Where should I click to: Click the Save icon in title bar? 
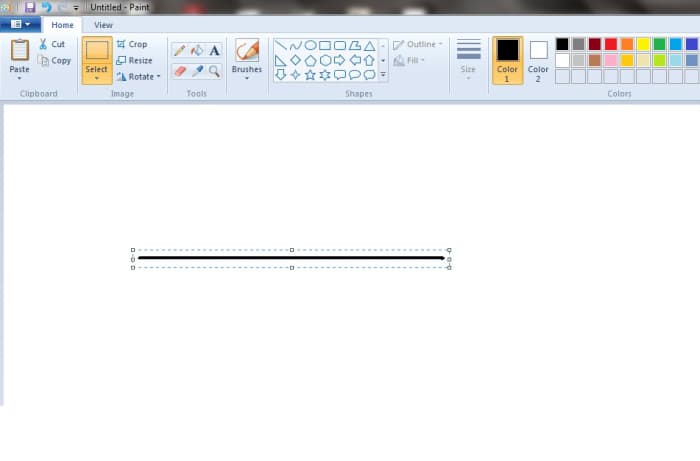coord(30,7)
